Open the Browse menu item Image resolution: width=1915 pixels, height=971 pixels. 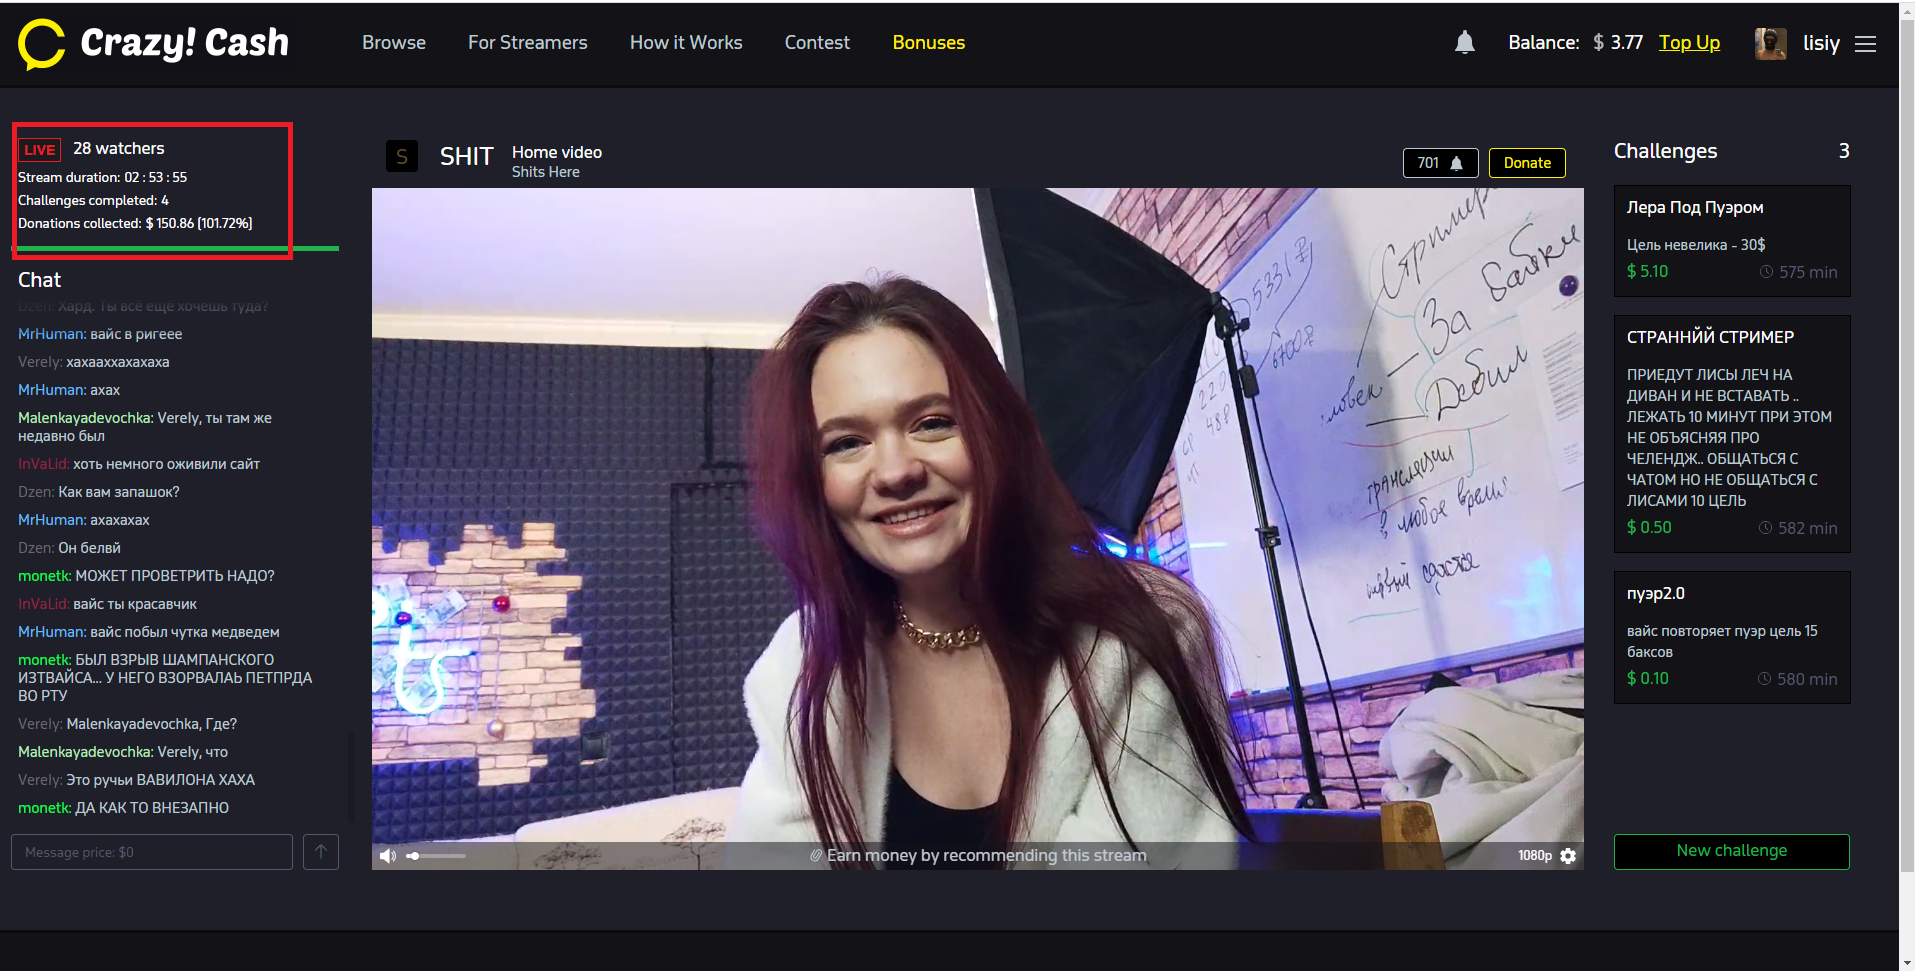pos(394,43)
